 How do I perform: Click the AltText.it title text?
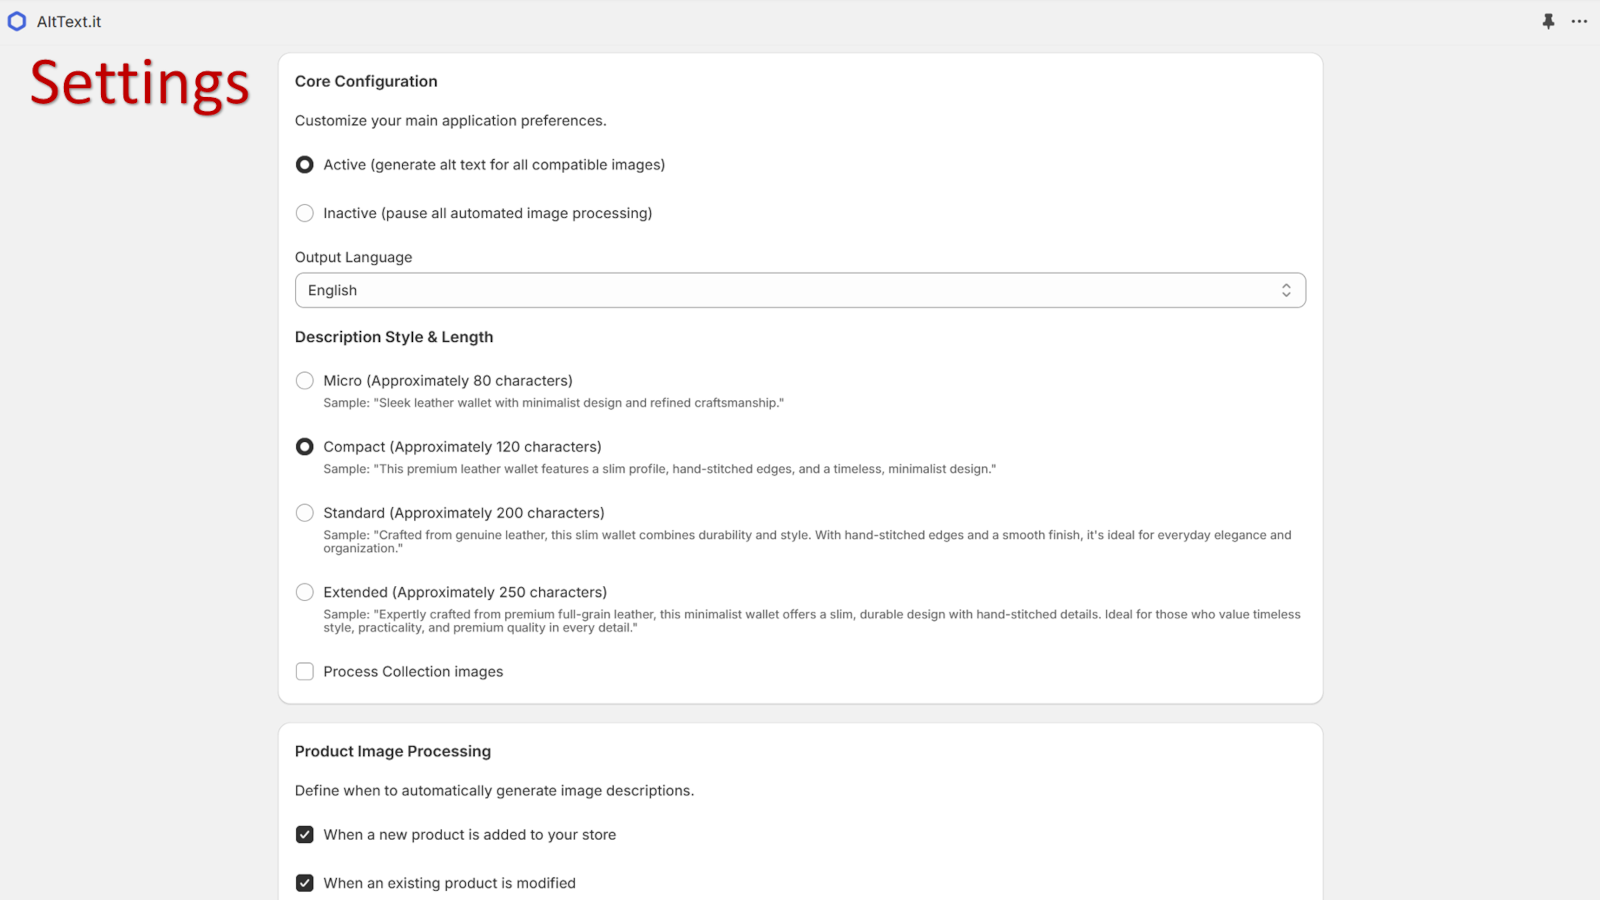67,20
